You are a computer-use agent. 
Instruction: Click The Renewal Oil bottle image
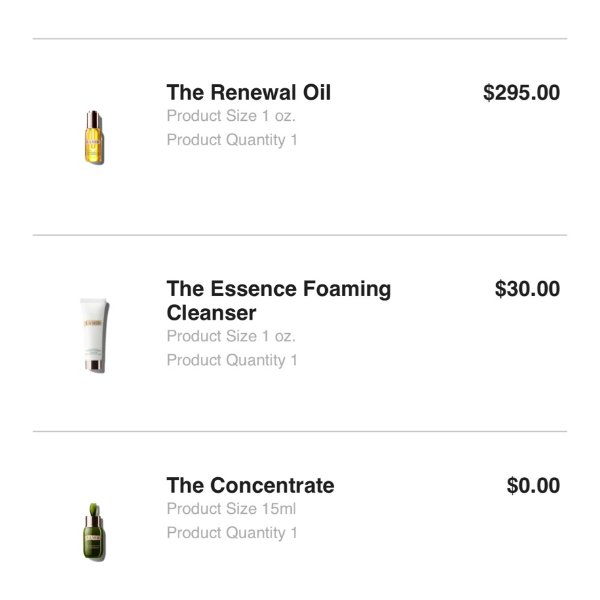(x=95, y=137)
